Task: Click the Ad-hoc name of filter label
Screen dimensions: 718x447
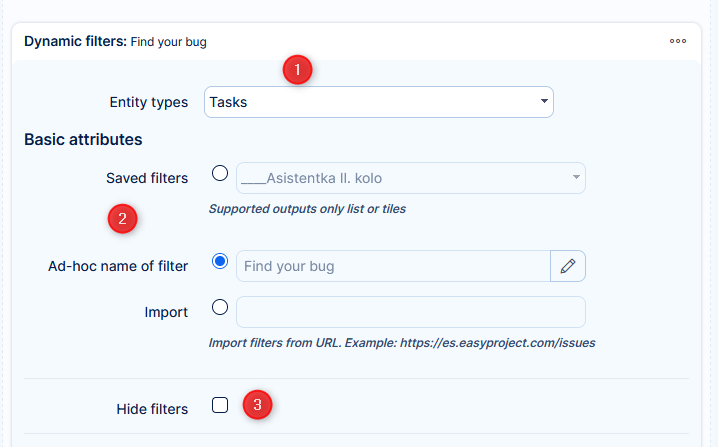Action: coord(118,266)
